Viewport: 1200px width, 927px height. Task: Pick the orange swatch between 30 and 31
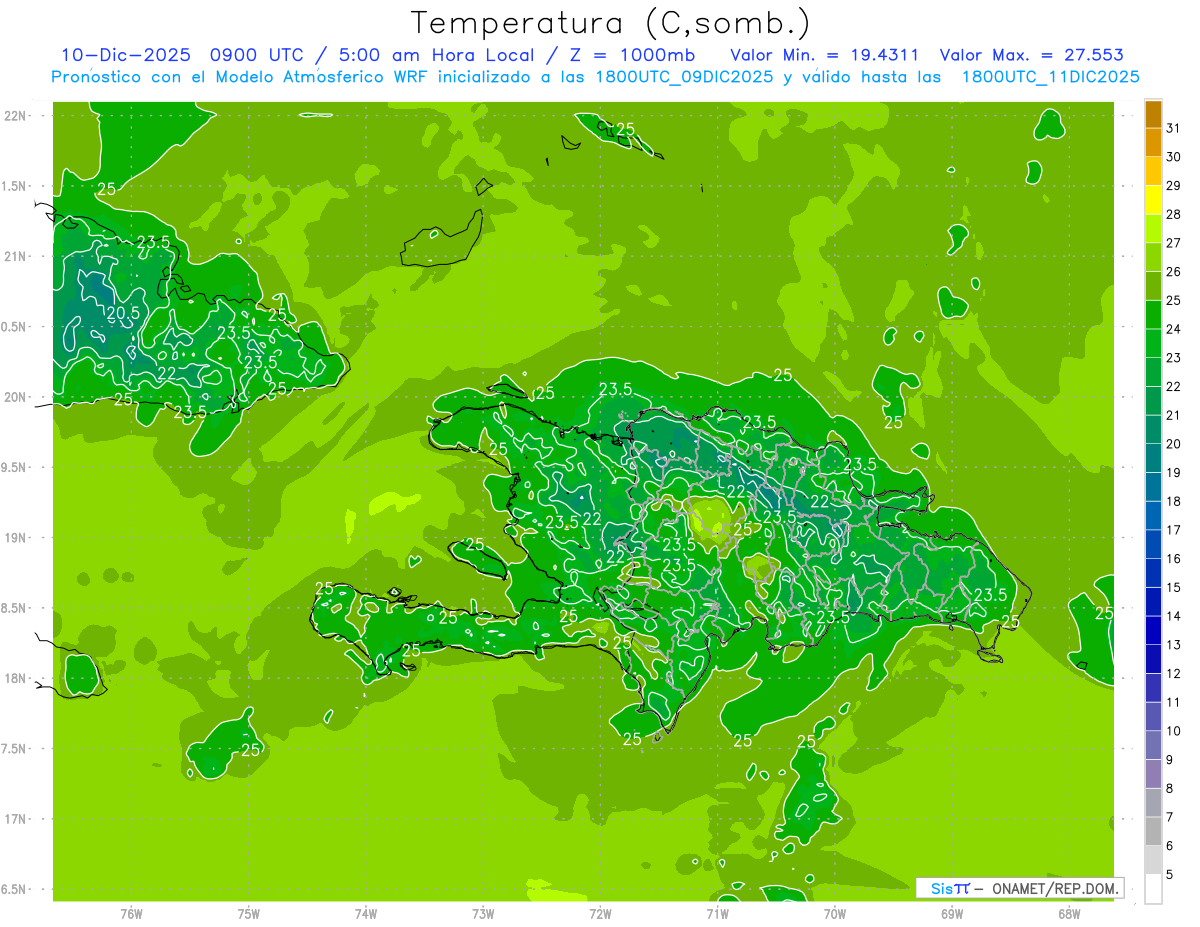(x=1153, y=143)
